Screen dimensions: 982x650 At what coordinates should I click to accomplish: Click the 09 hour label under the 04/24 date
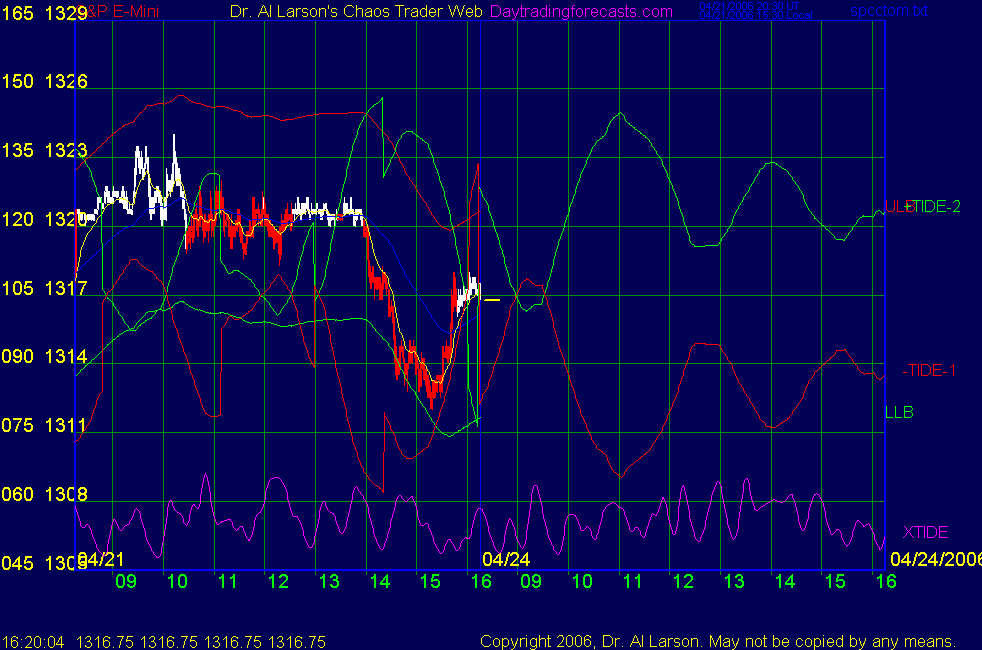531,581
